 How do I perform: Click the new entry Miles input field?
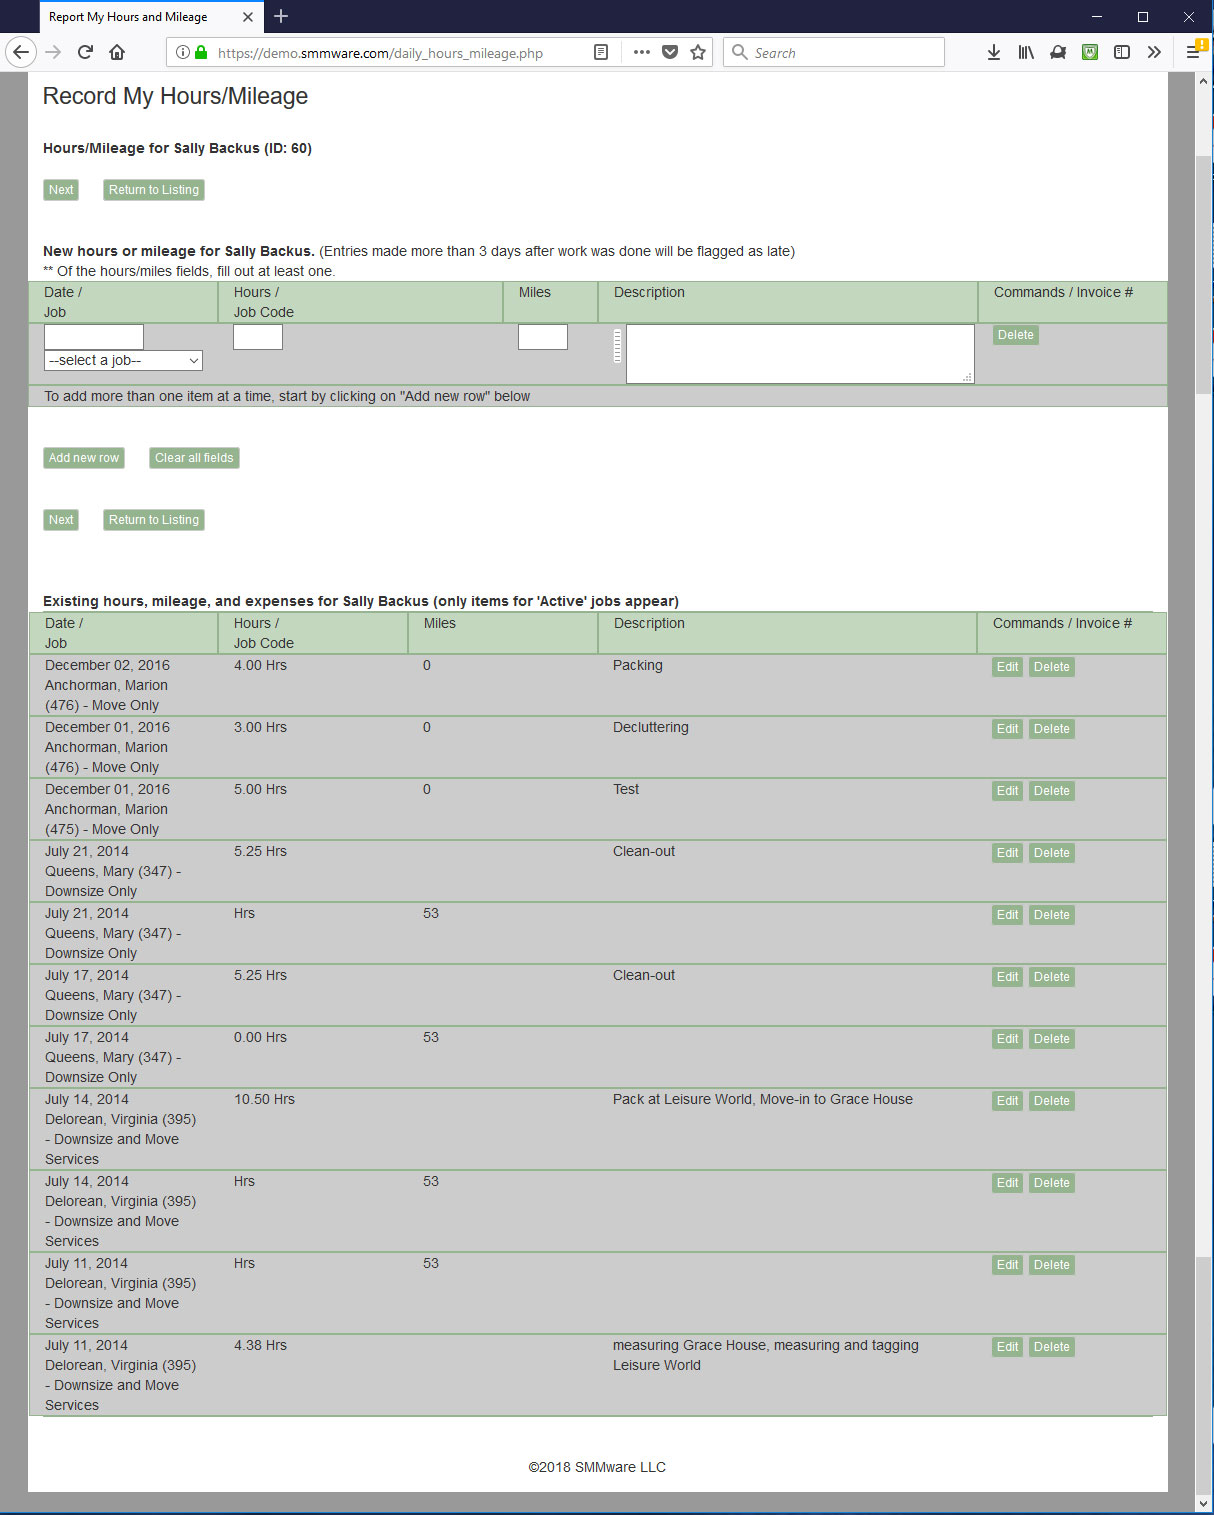[543, 336]
